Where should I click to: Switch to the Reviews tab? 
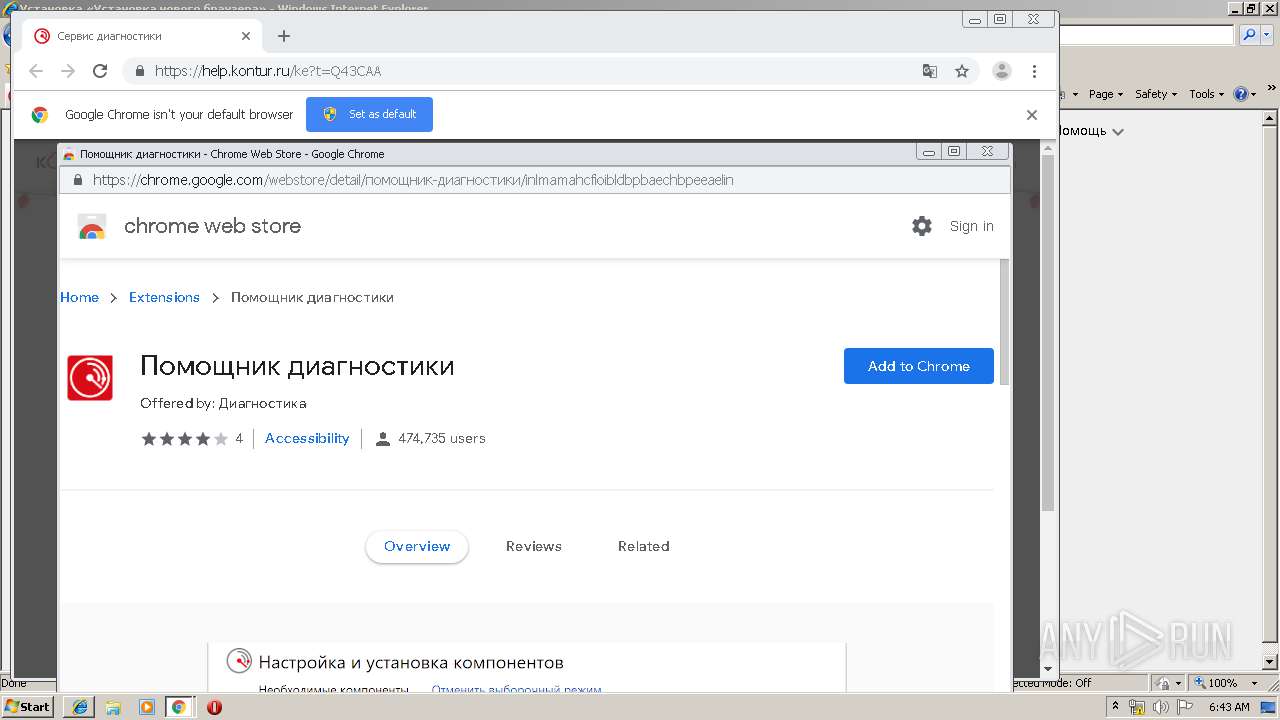[x=533, y=546]
